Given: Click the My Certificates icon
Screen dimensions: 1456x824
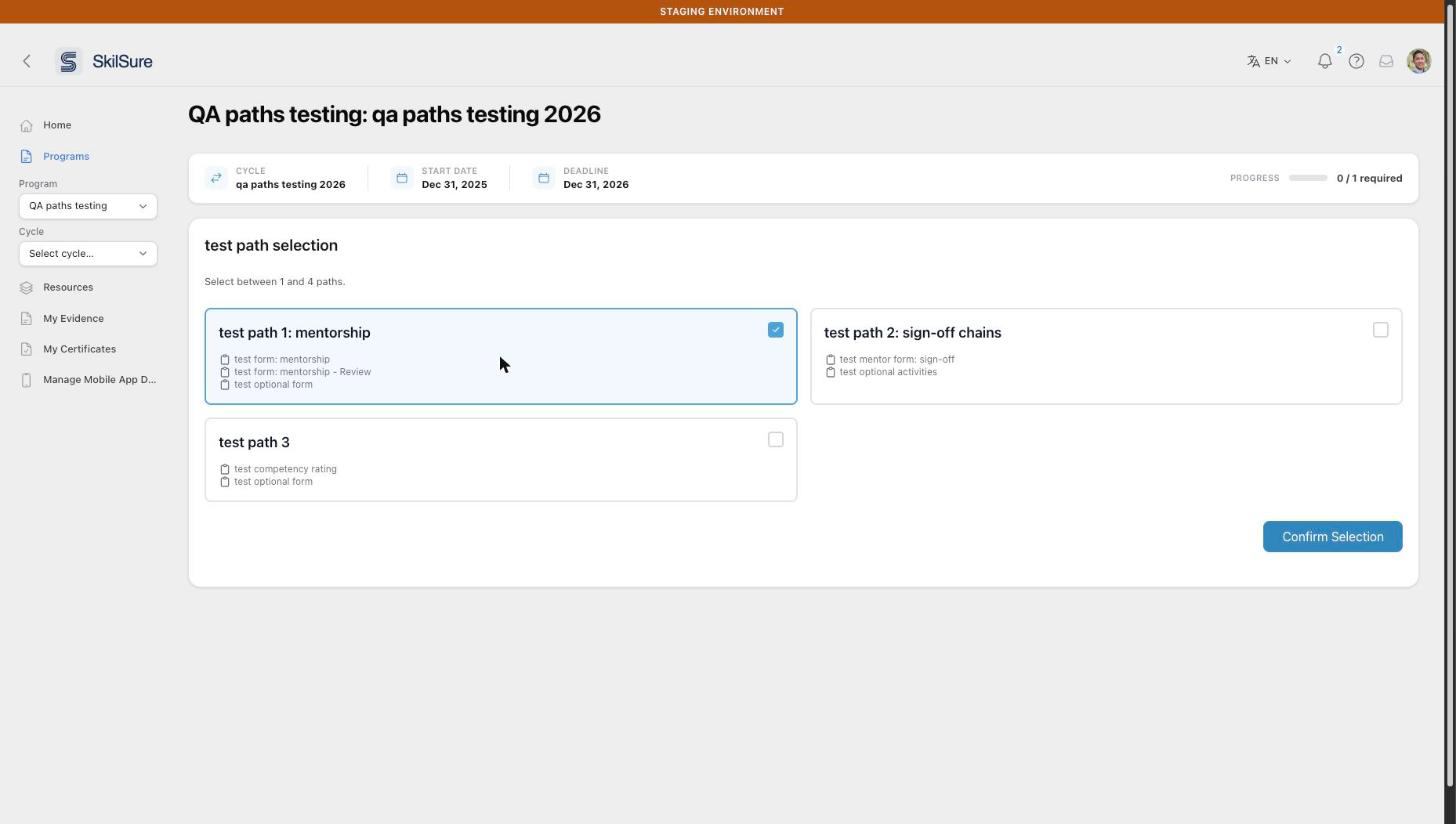Looking at the screenshot, I should 26,349.
